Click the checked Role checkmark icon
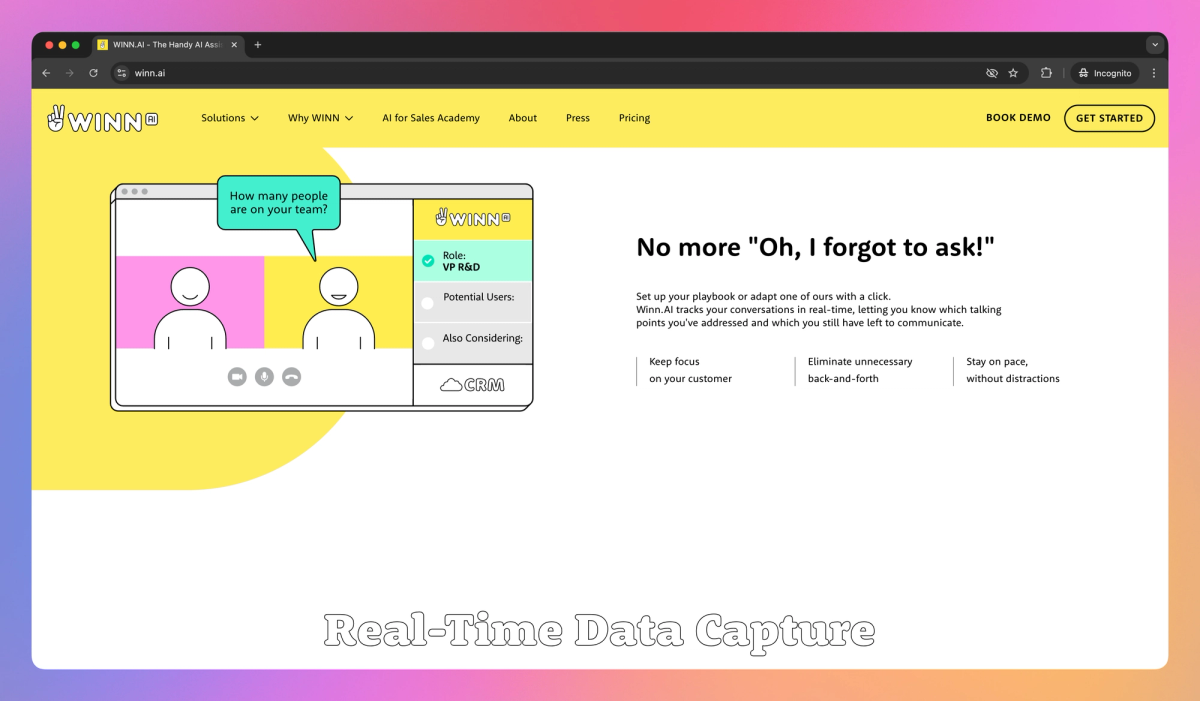The width and height of the screenshot is (1200, 701). coord(428,261)
